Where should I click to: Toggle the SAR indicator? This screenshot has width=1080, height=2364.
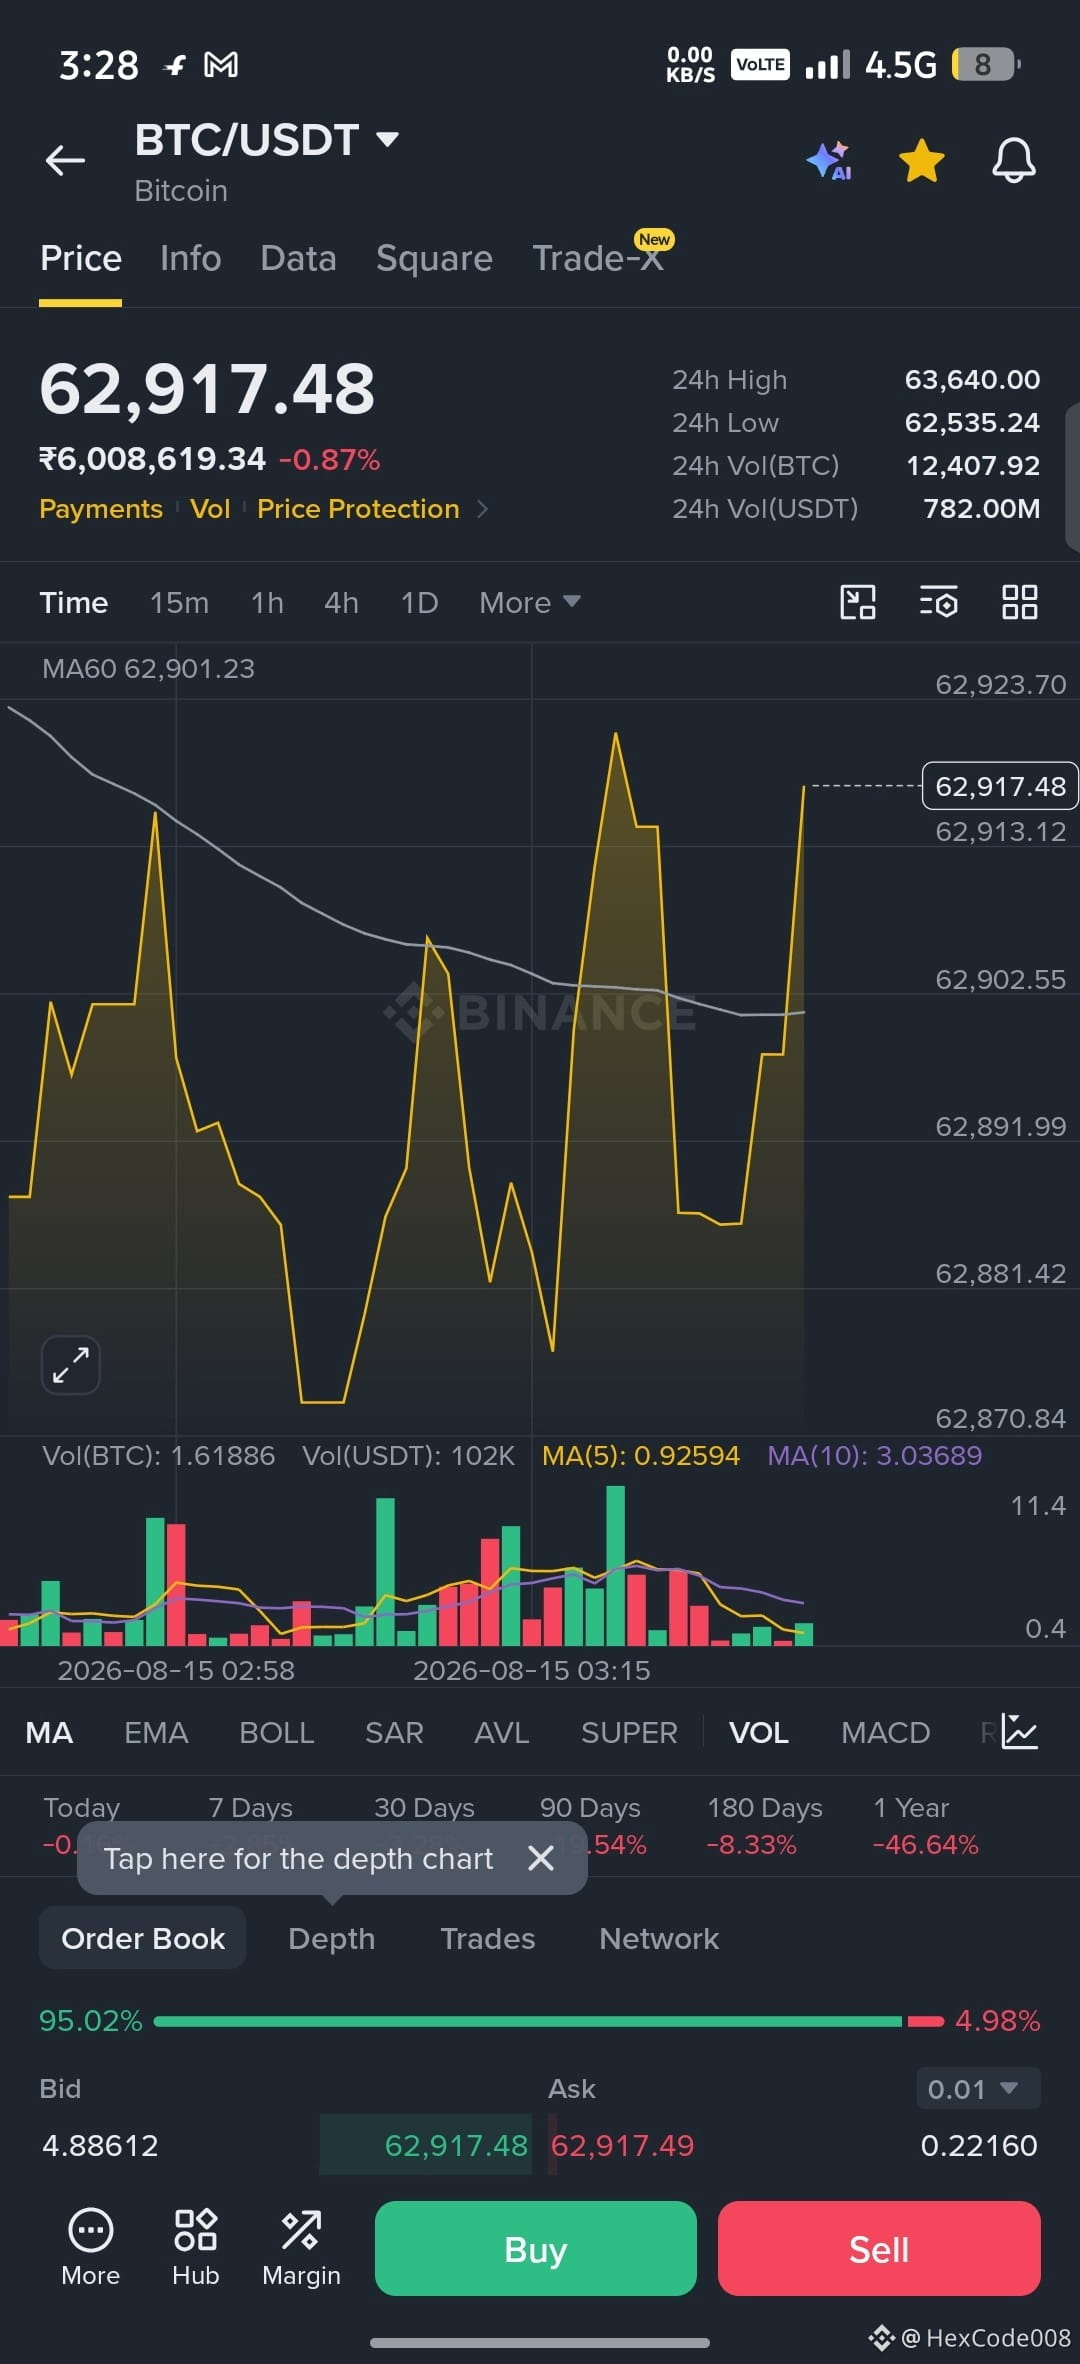tap(394, 1732)
